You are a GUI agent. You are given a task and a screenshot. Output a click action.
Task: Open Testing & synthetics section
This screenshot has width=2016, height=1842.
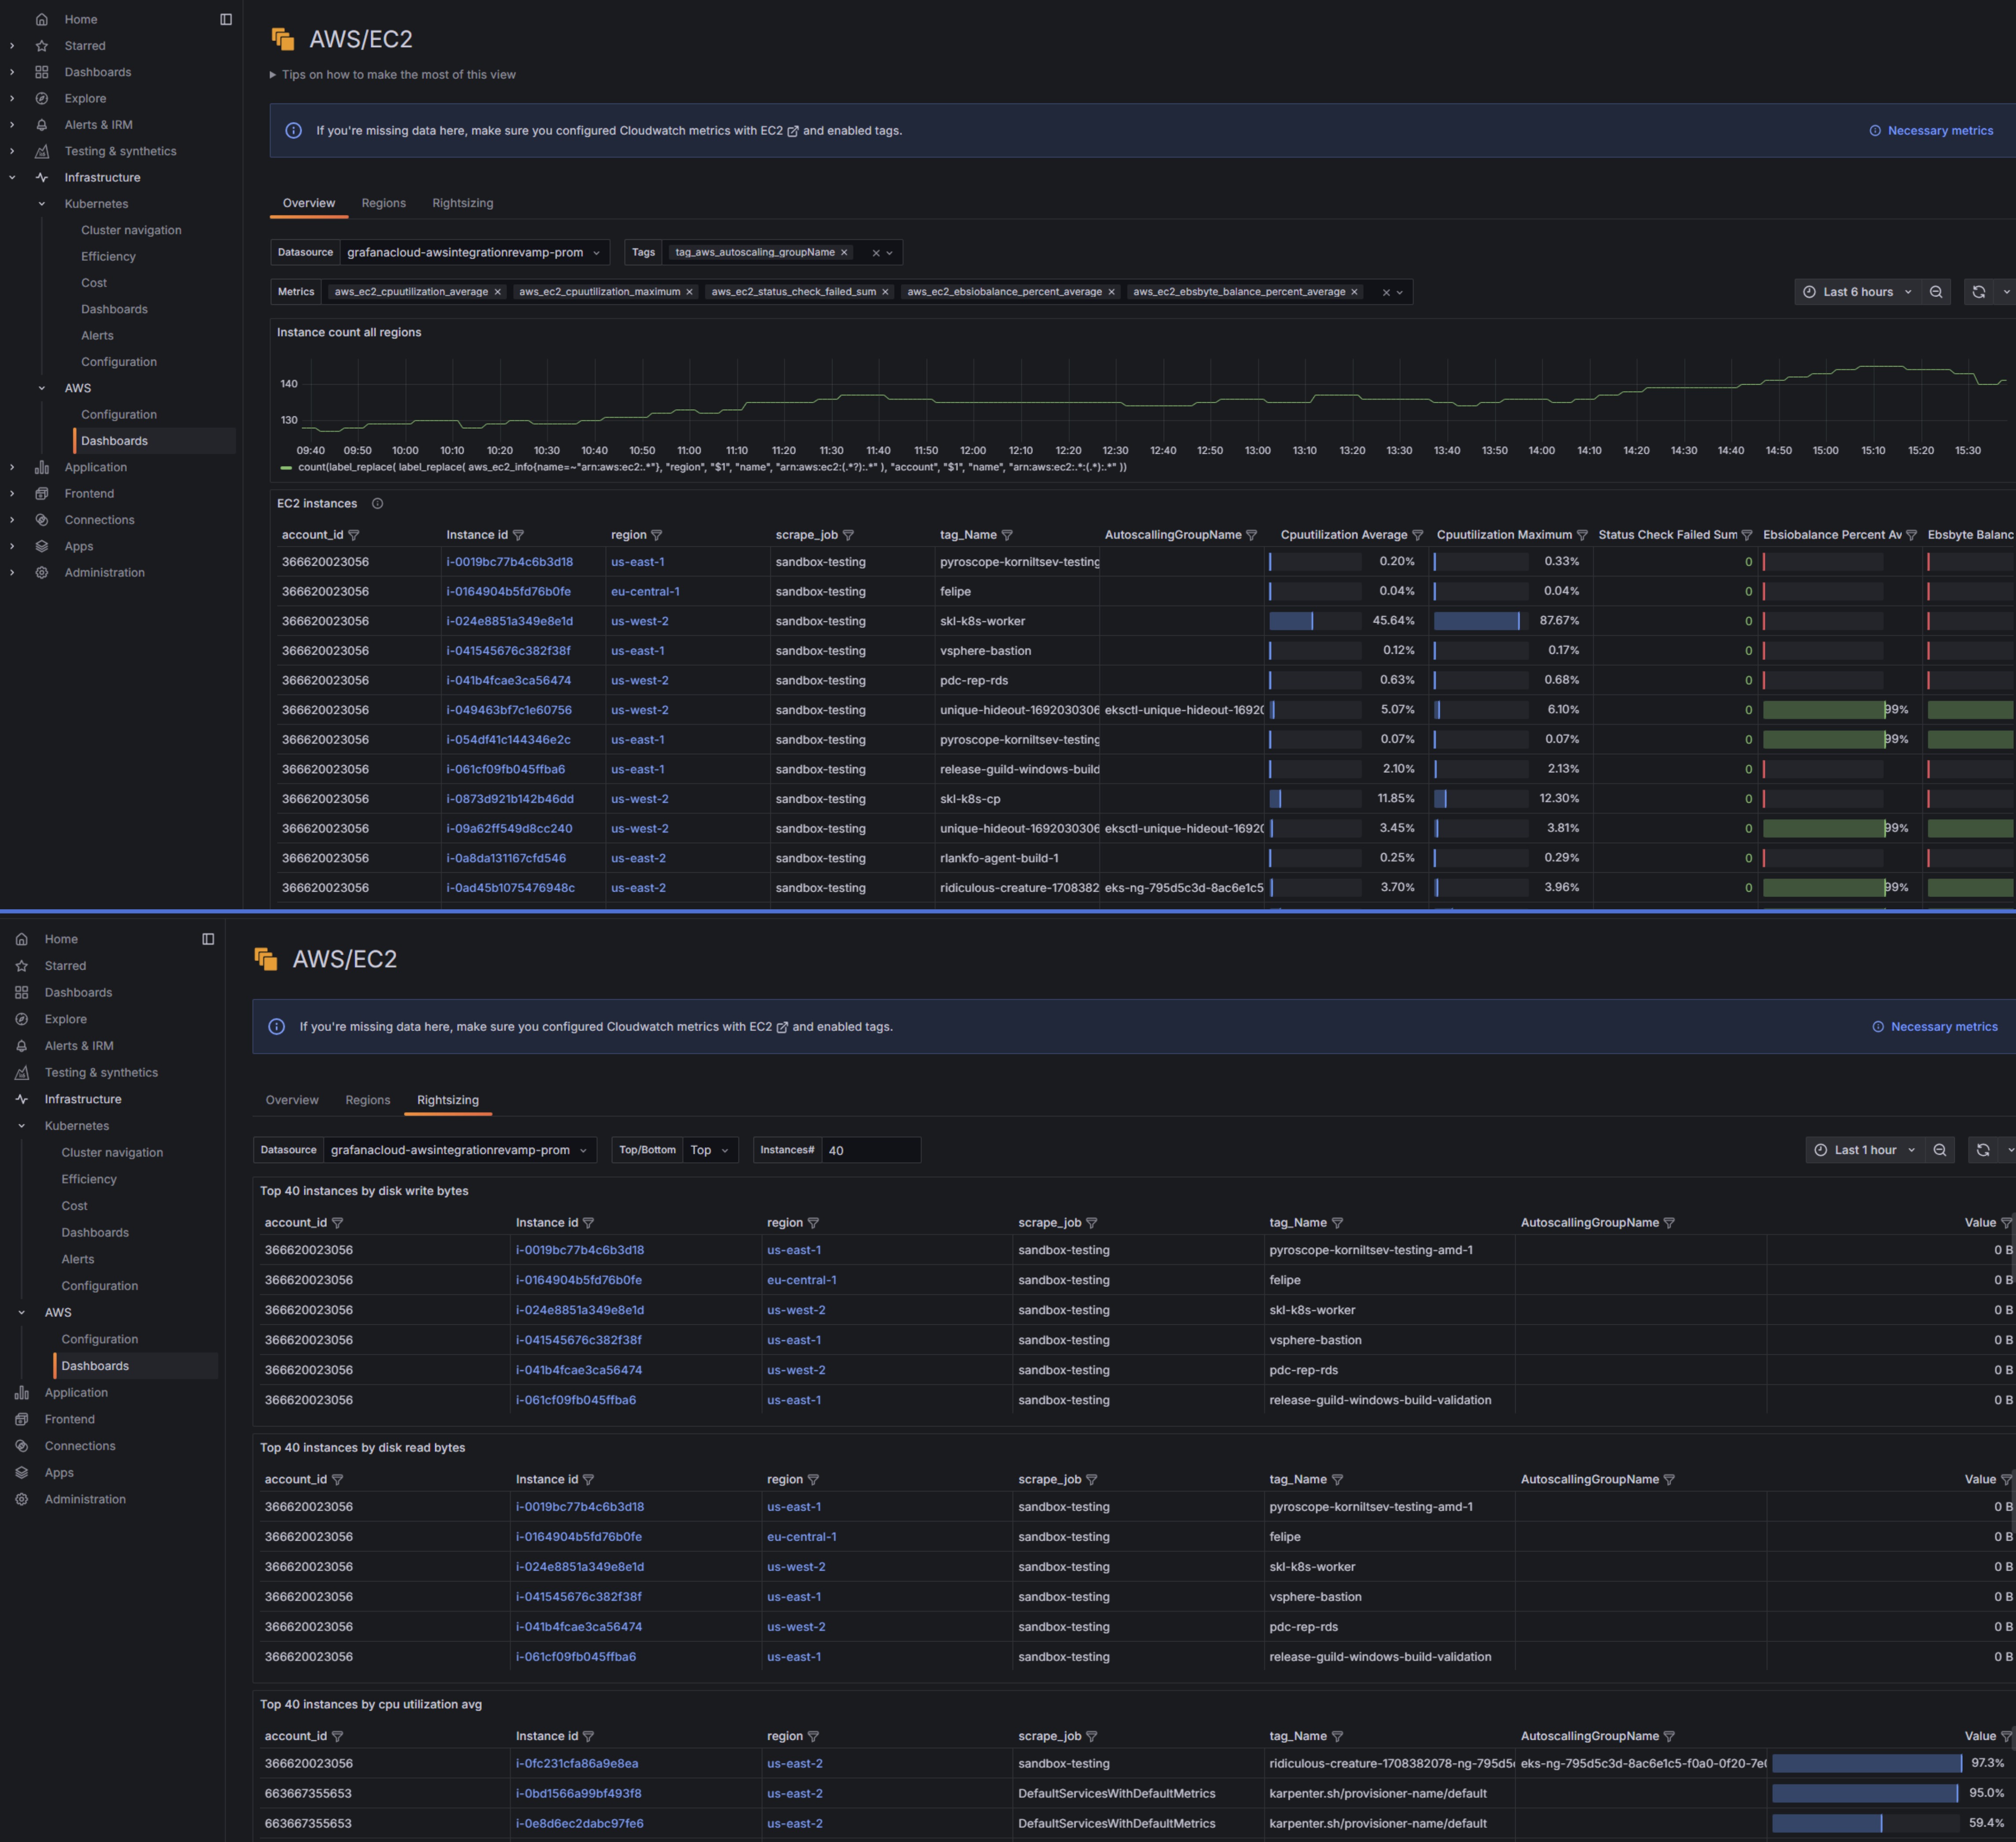tap(120, 151)
